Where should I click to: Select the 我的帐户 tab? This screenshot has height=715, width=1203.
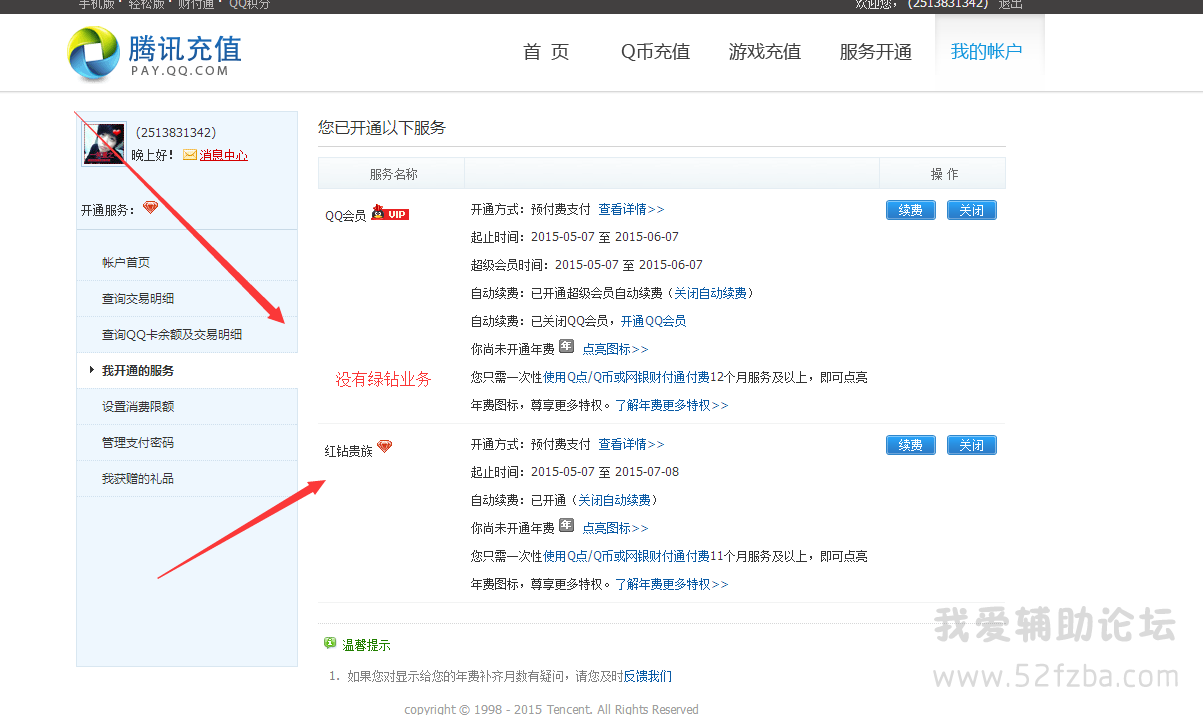point(987,52)
